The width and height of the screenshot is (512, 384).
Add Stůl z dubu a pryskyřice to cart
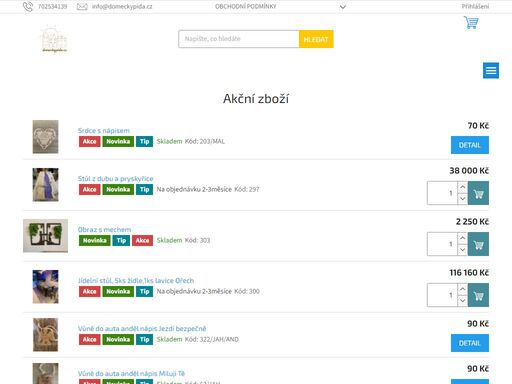tap(478, 193)
